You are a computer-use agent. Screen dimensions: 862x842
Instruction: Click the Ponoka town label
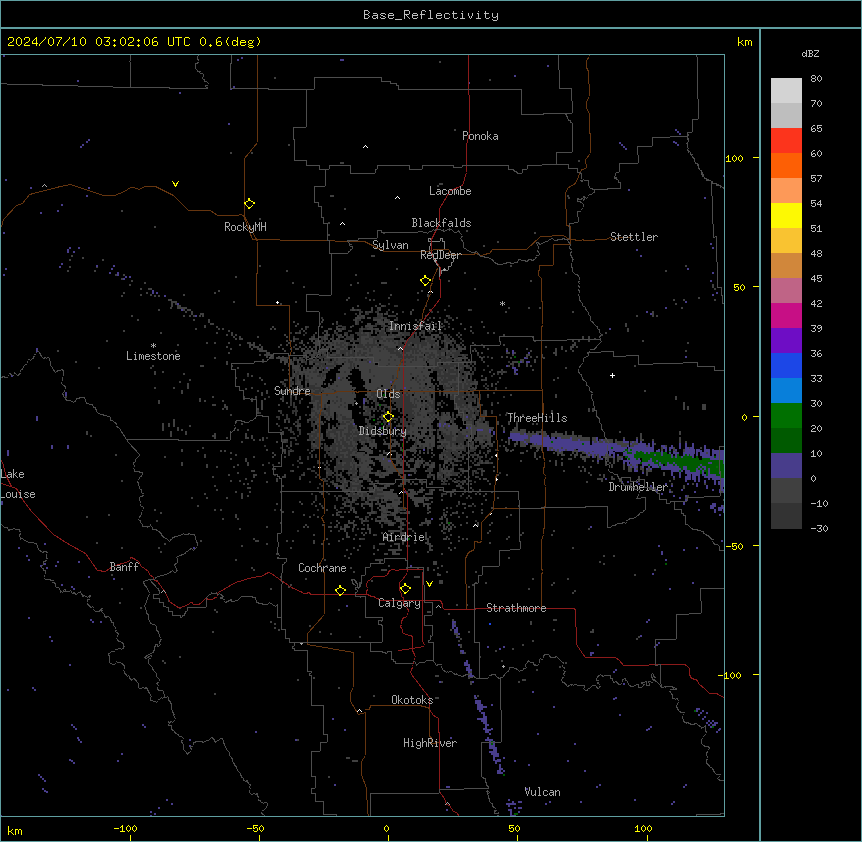coord(480,136)
